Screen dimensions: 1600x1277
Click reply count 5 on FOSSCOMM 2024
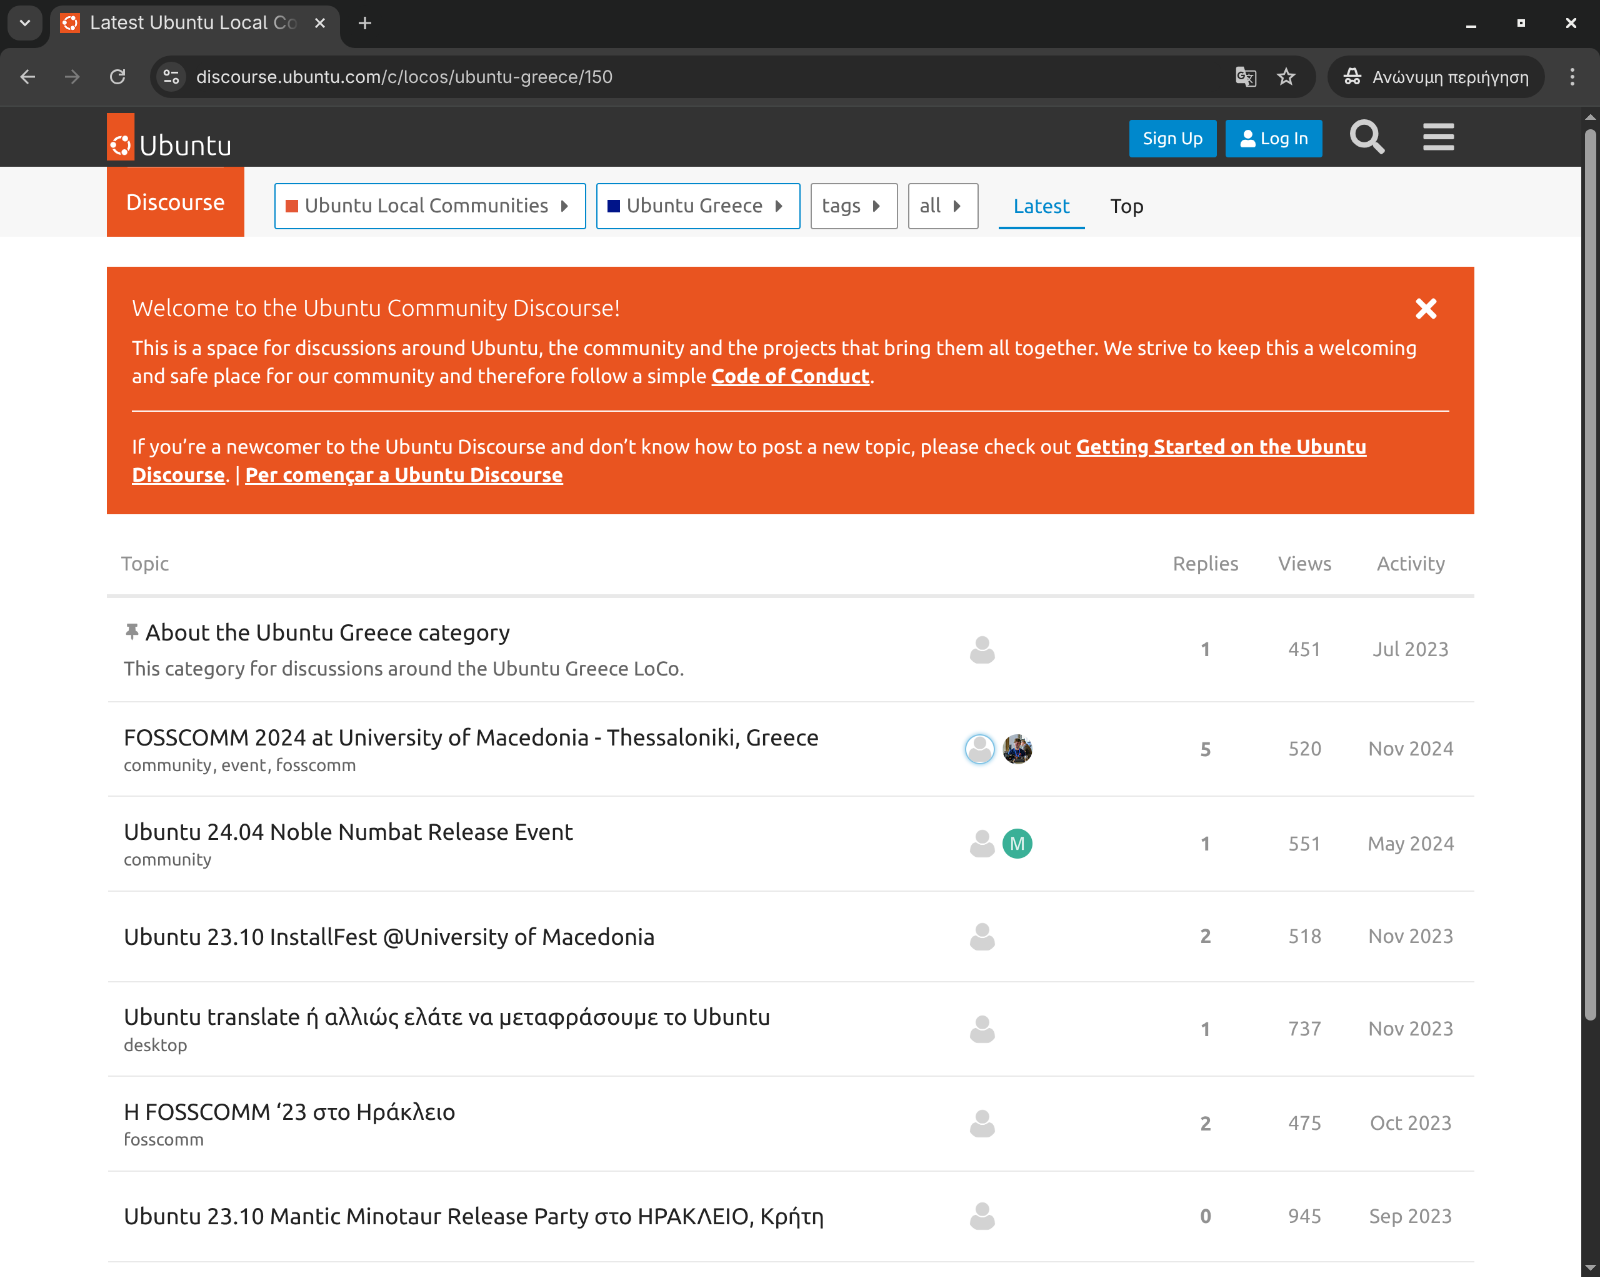click(1205, 749)
